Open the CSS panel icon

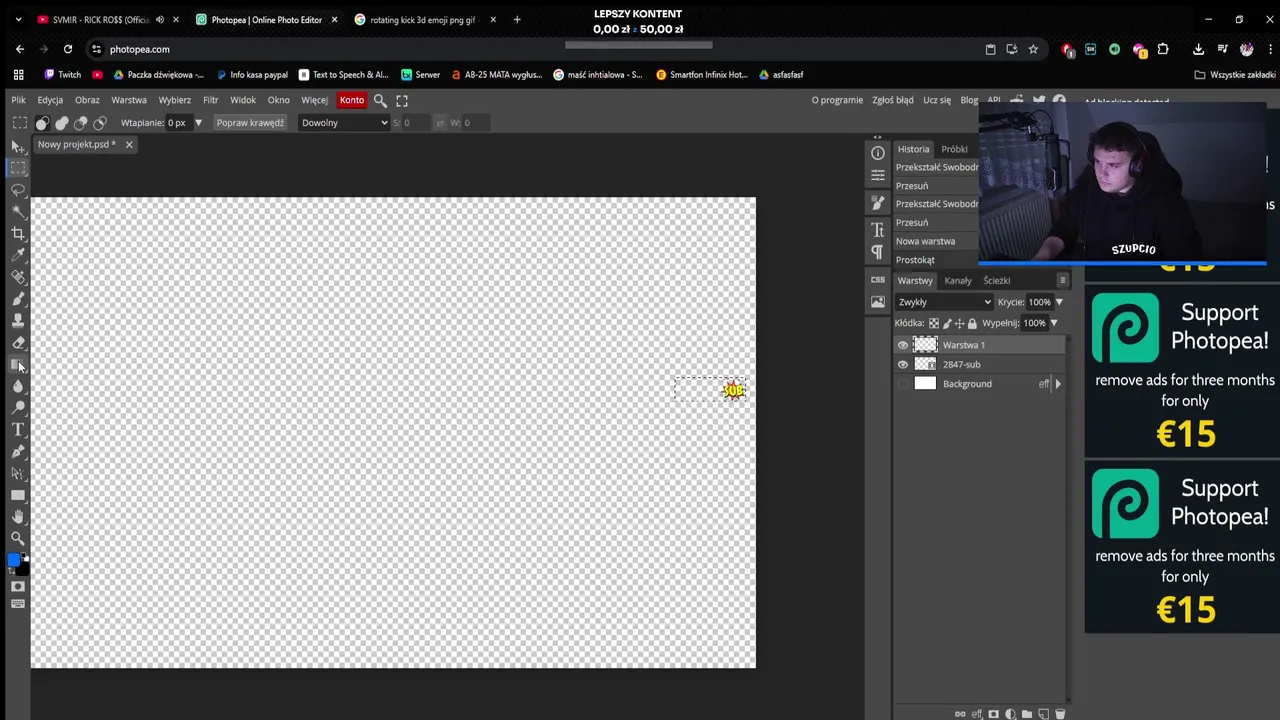[878, 280]
